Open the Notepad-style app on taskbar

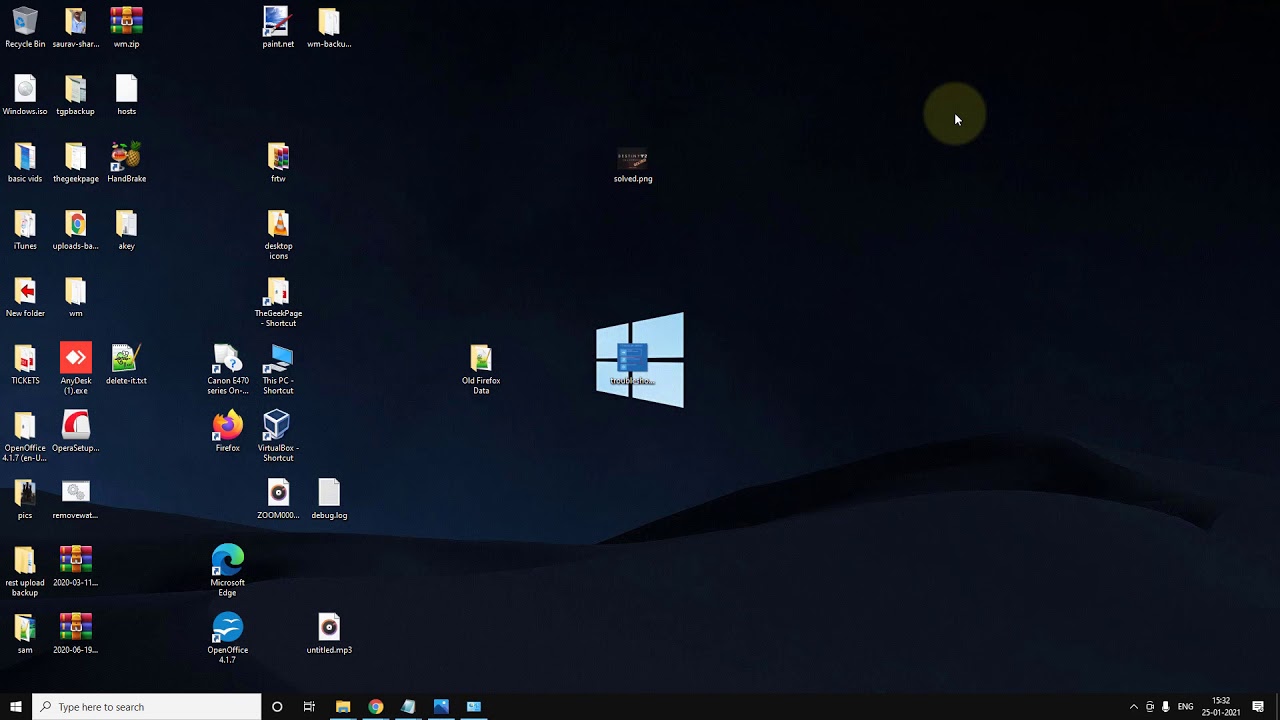pyautogui.click(x=408, y=707)
